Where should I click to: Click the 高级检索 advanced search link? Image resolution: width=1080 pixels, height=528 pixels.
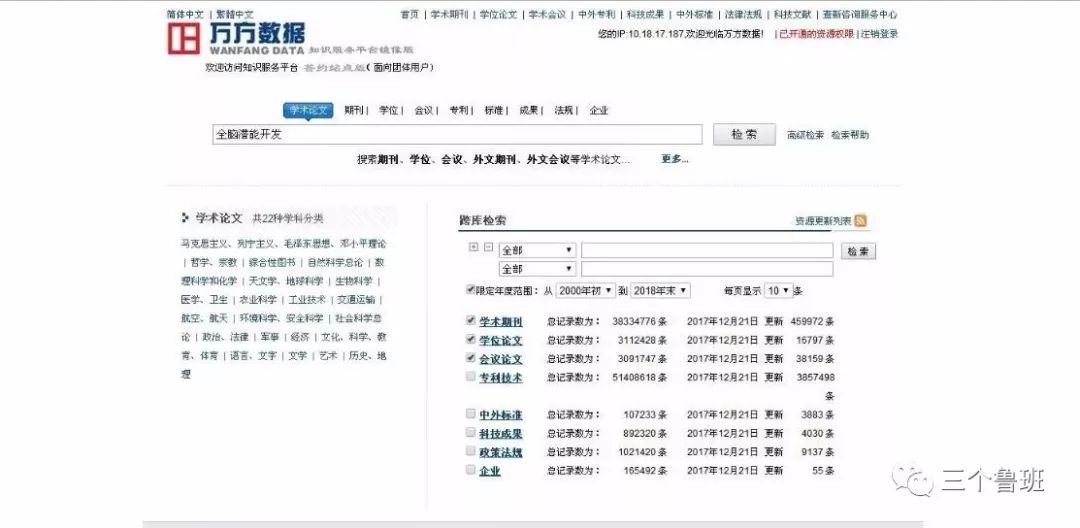click(805, 135)
